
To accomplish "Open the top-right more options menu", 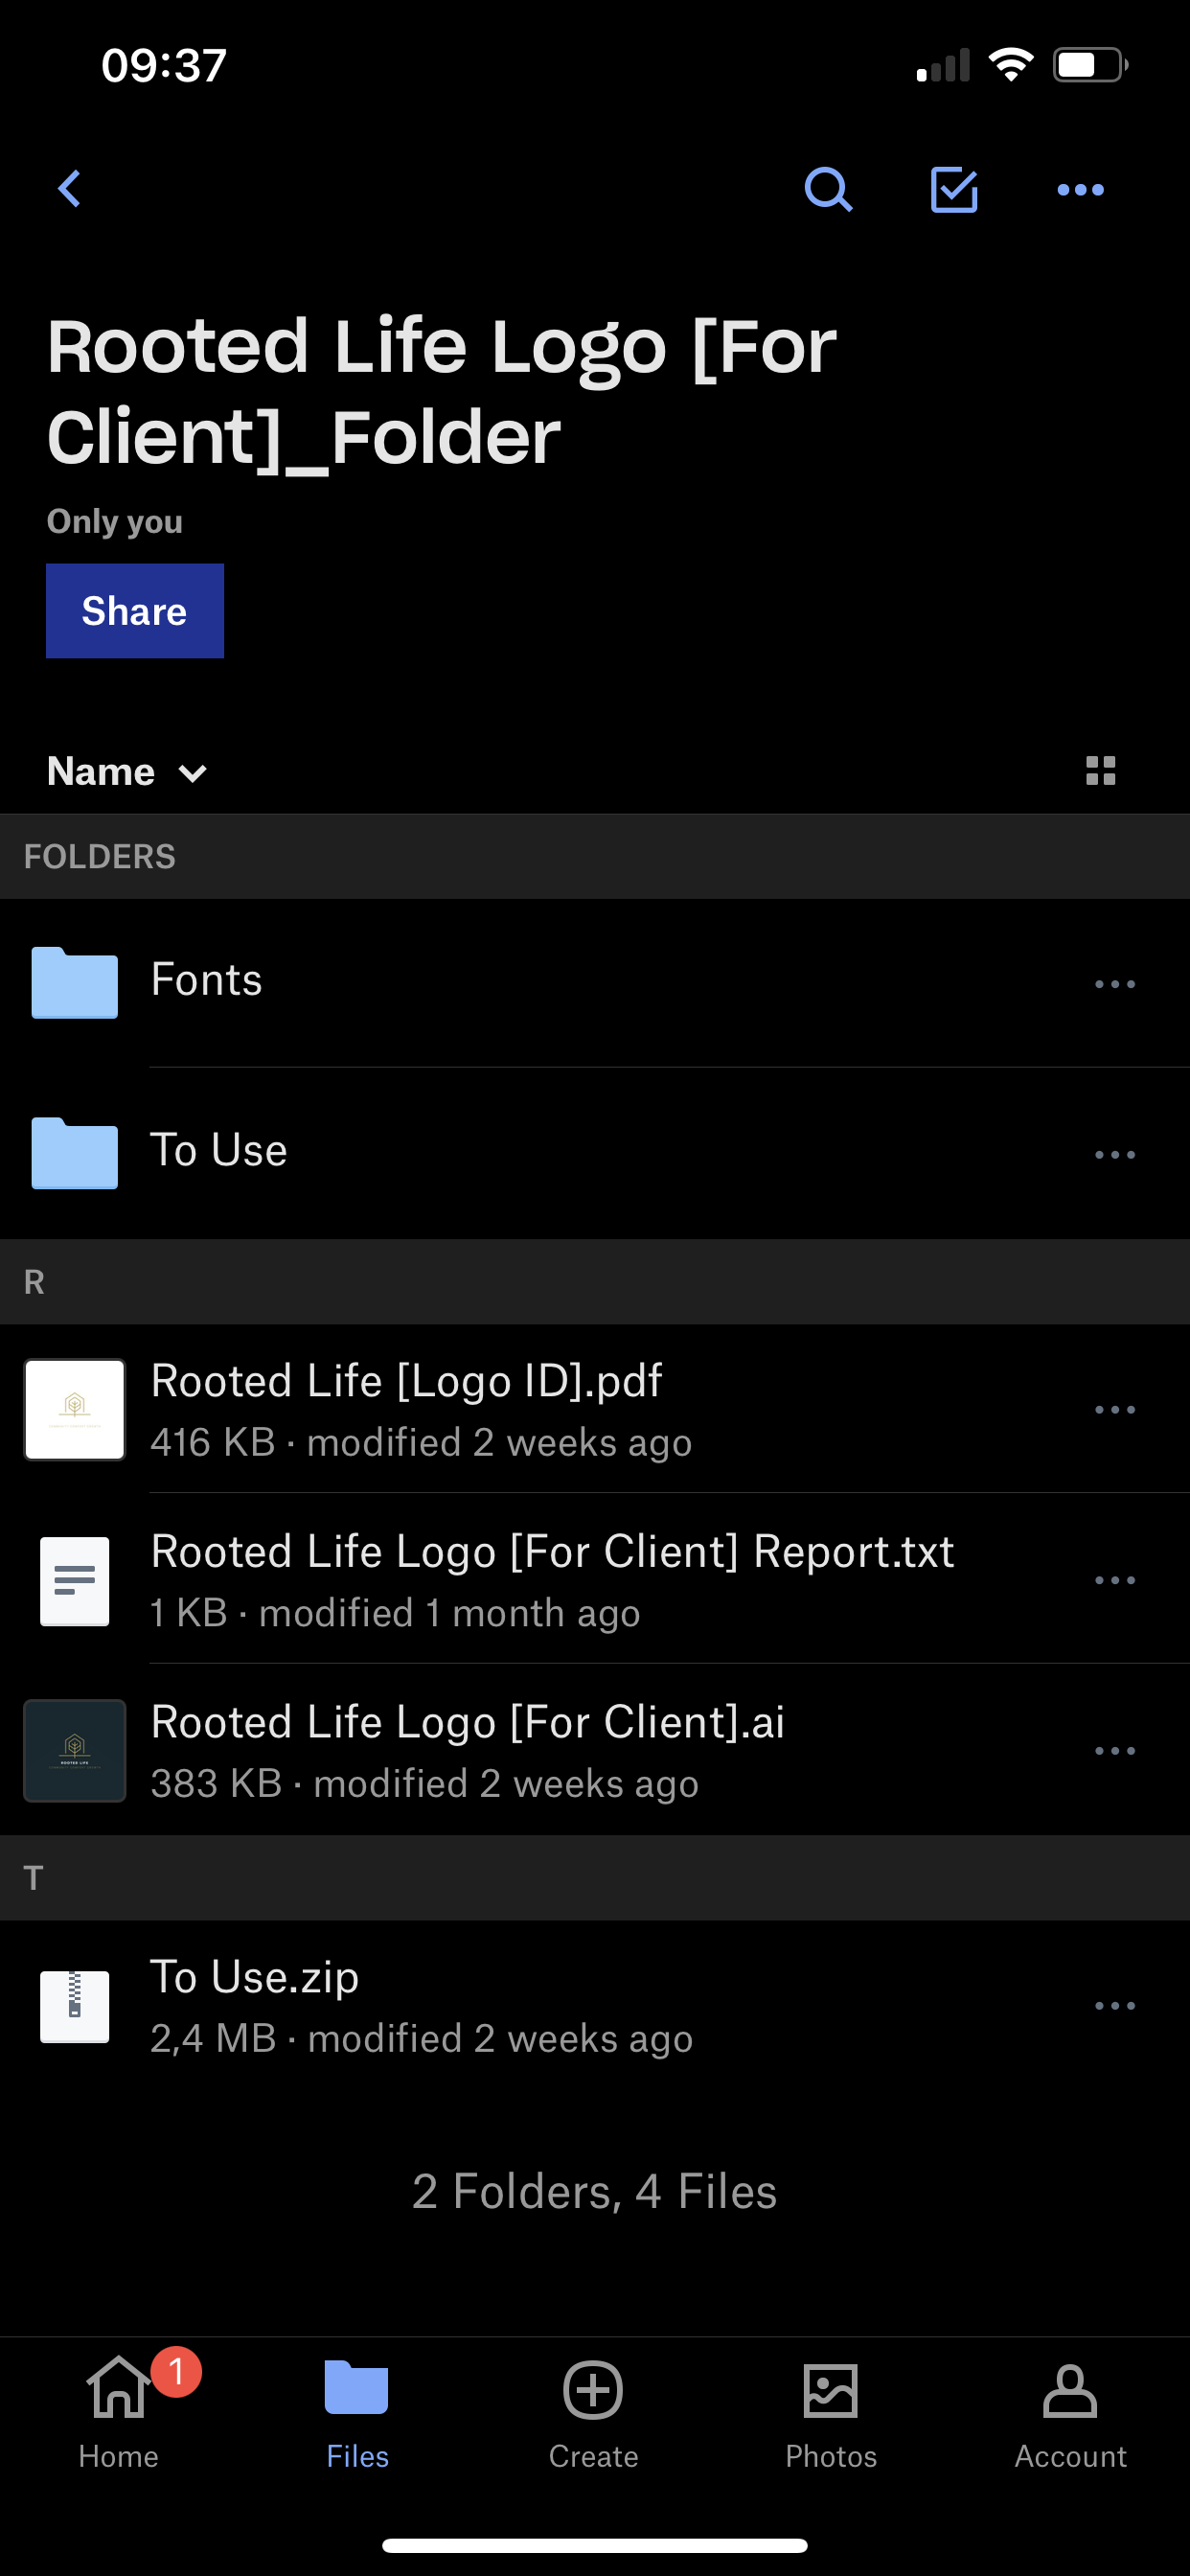I will pyautogui.click(x=1080, y=189).
